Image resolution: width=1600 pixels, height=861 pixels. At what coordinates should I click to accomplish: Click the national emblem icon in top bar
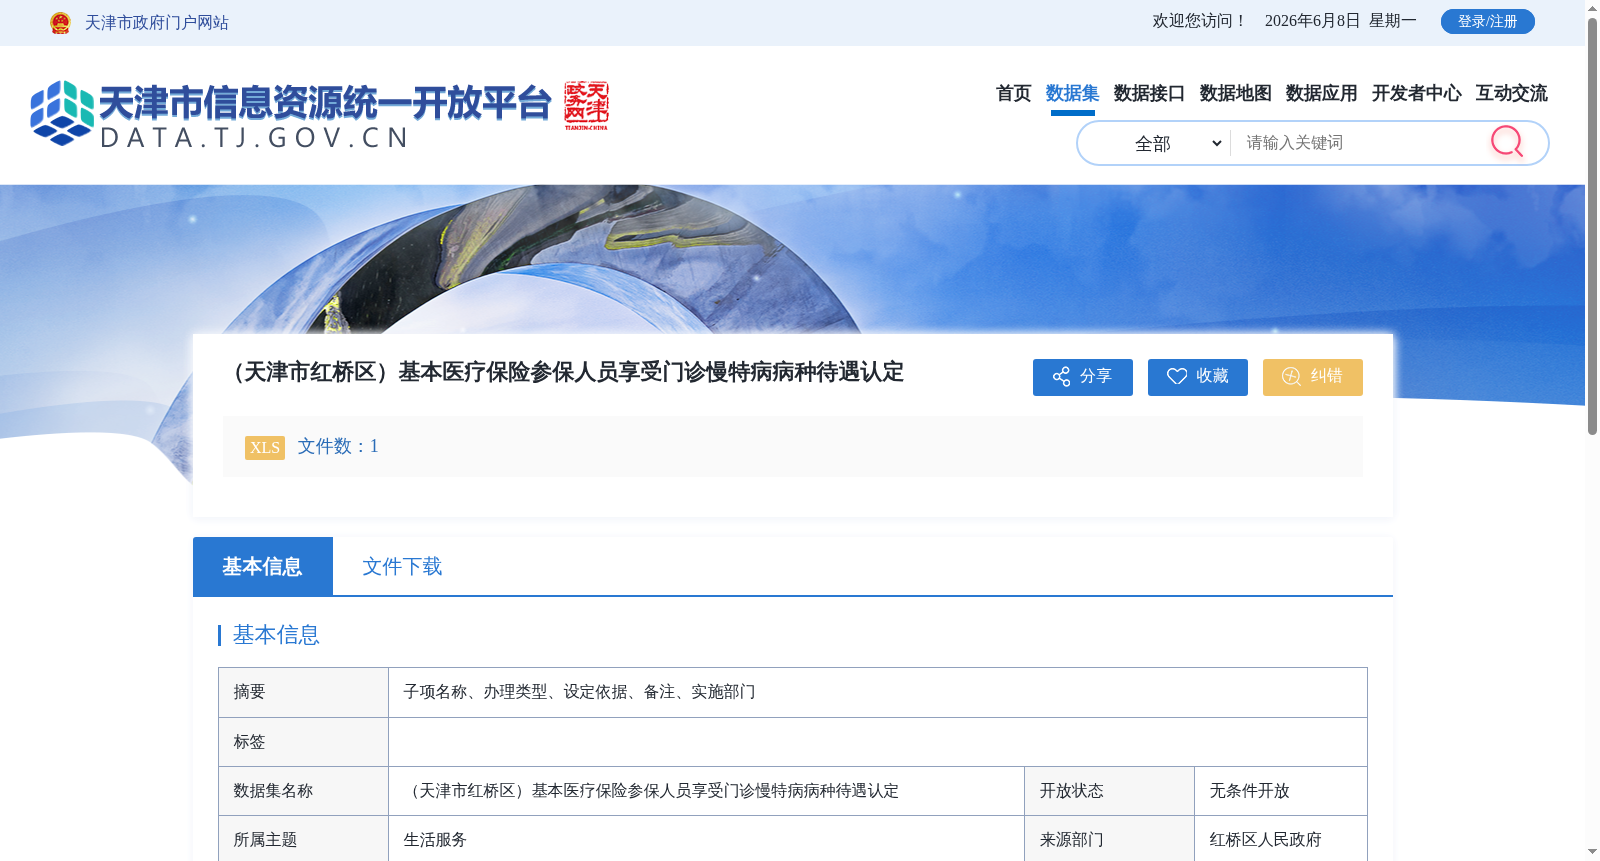click(x=60, y=23)
